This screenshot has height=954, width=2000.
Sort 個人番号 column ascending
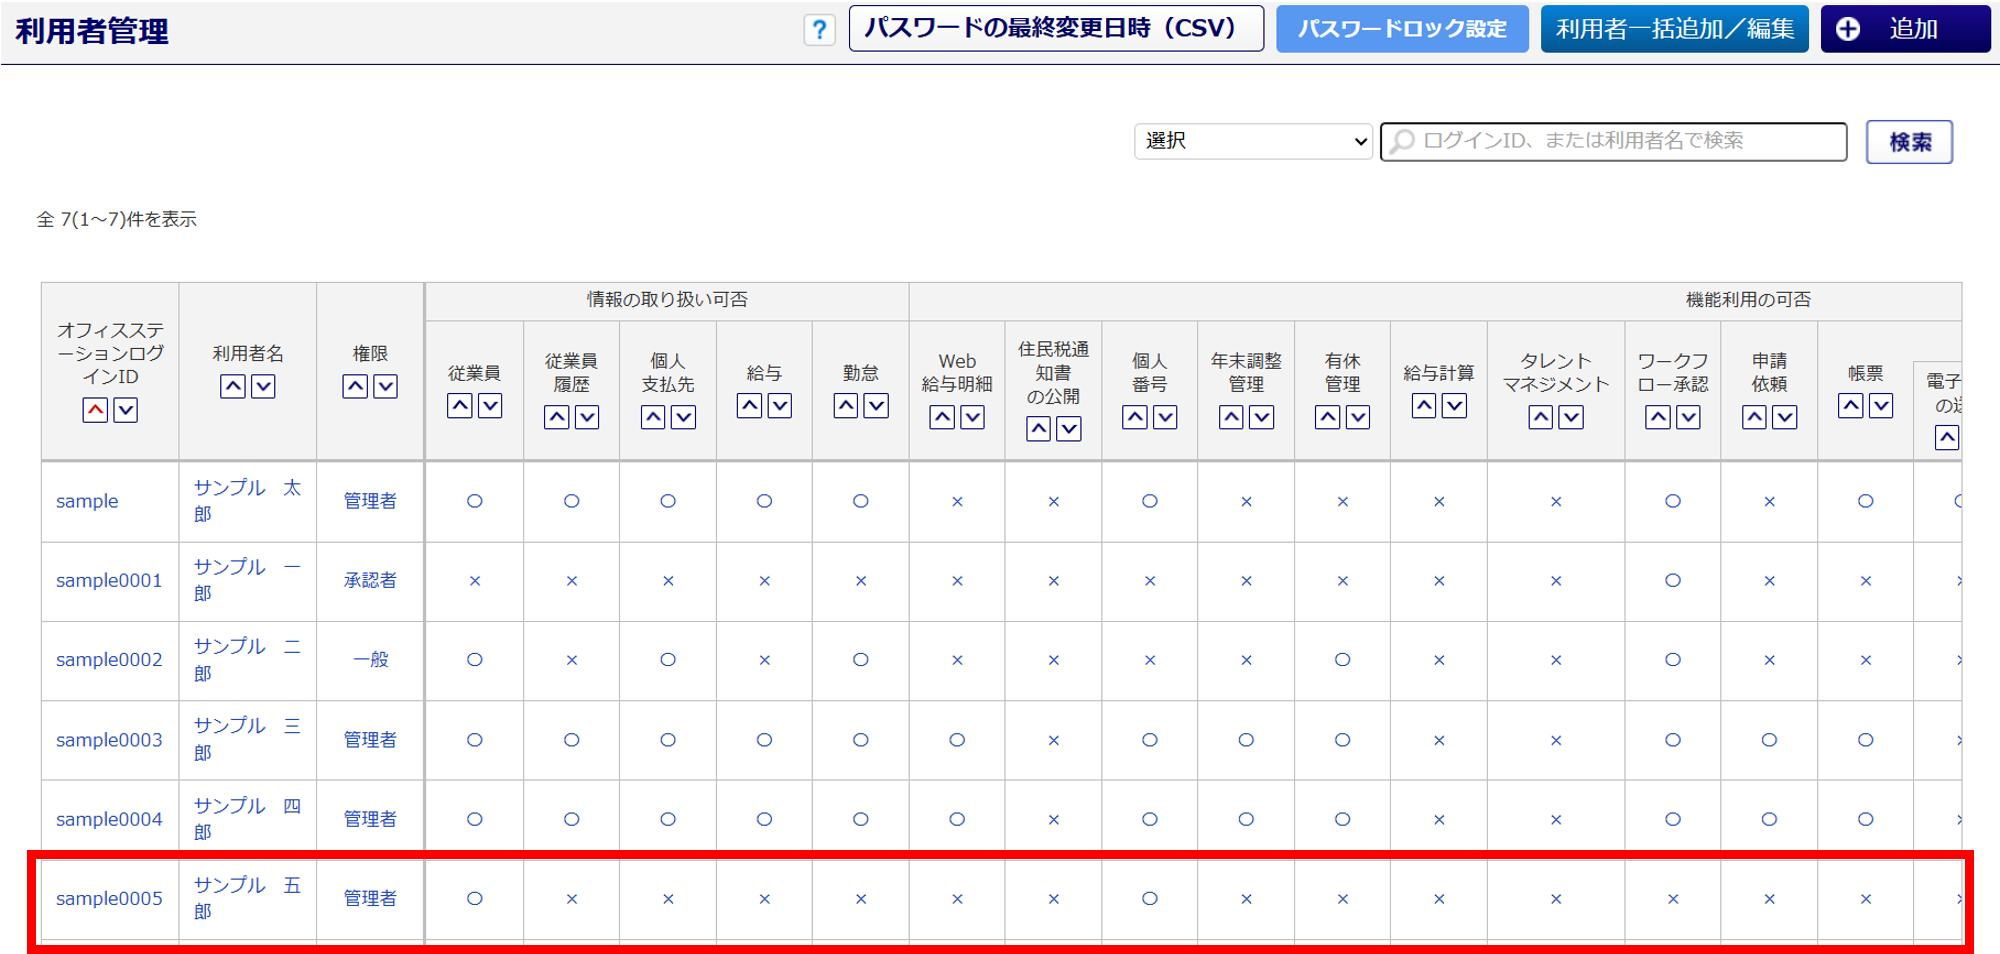coord(1135,418)
